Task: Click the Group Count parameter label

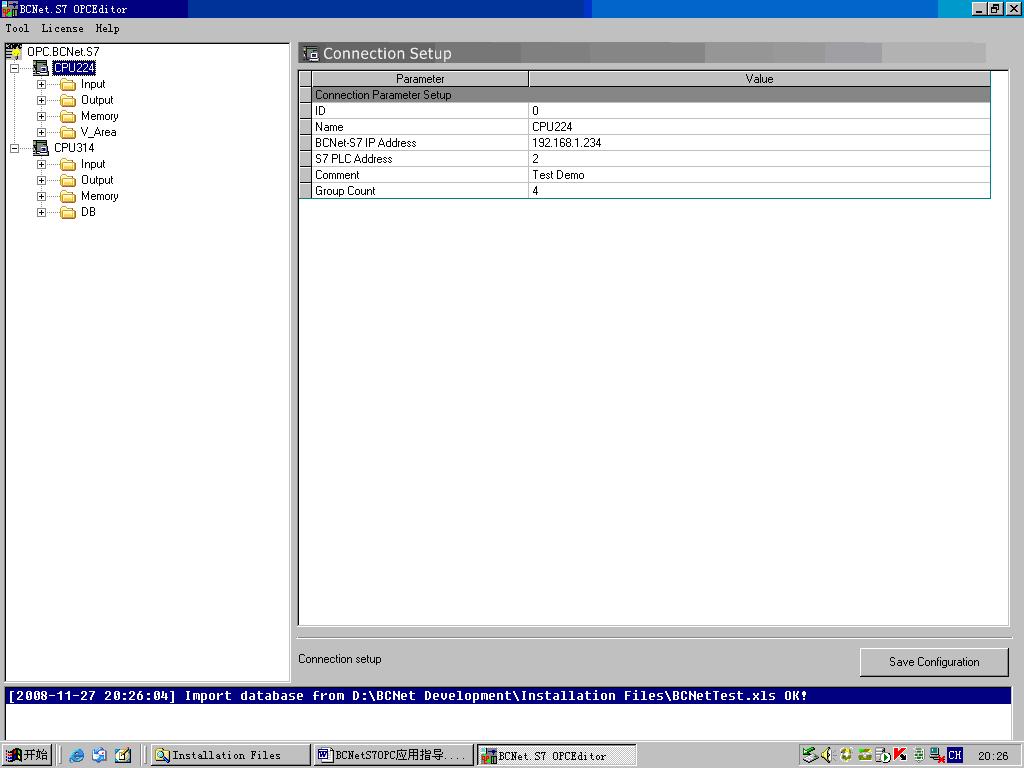Action: pyautogui.click(x=345, y=191)
